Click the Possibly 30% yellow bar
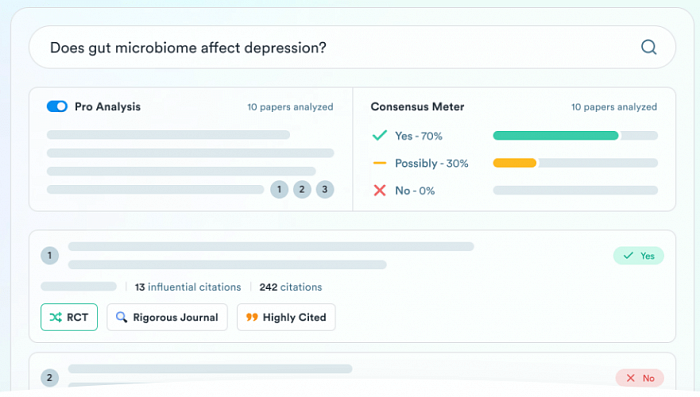Viewport: 700px width, 397px height. pyautogui.click(x=514, y=163)
